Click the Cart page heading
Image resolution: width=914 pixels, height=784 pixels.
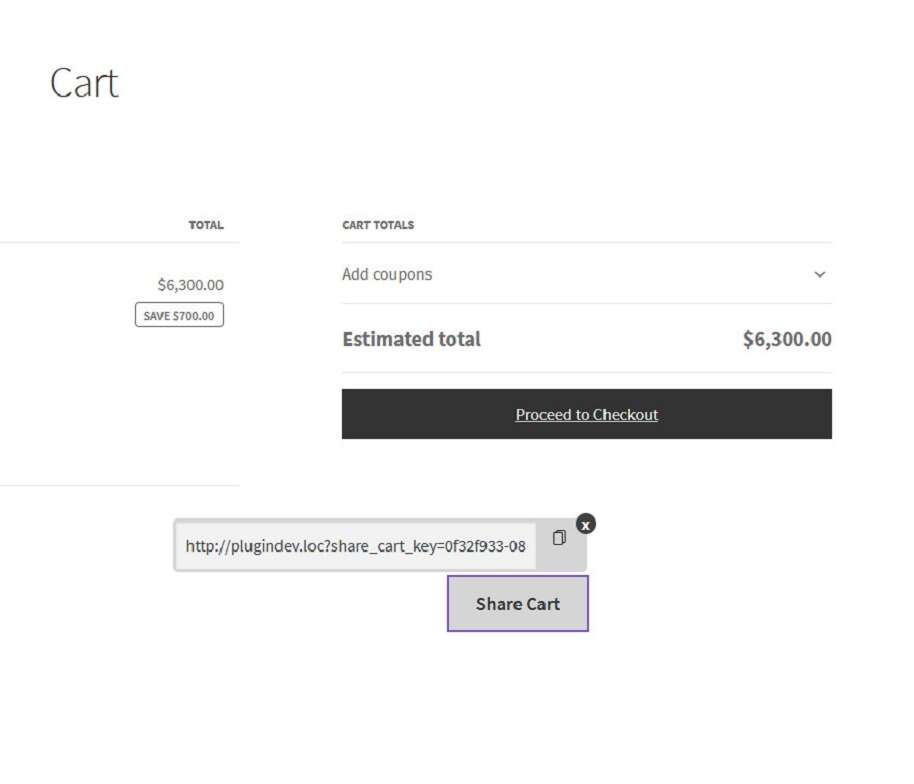tap(84, 83)
